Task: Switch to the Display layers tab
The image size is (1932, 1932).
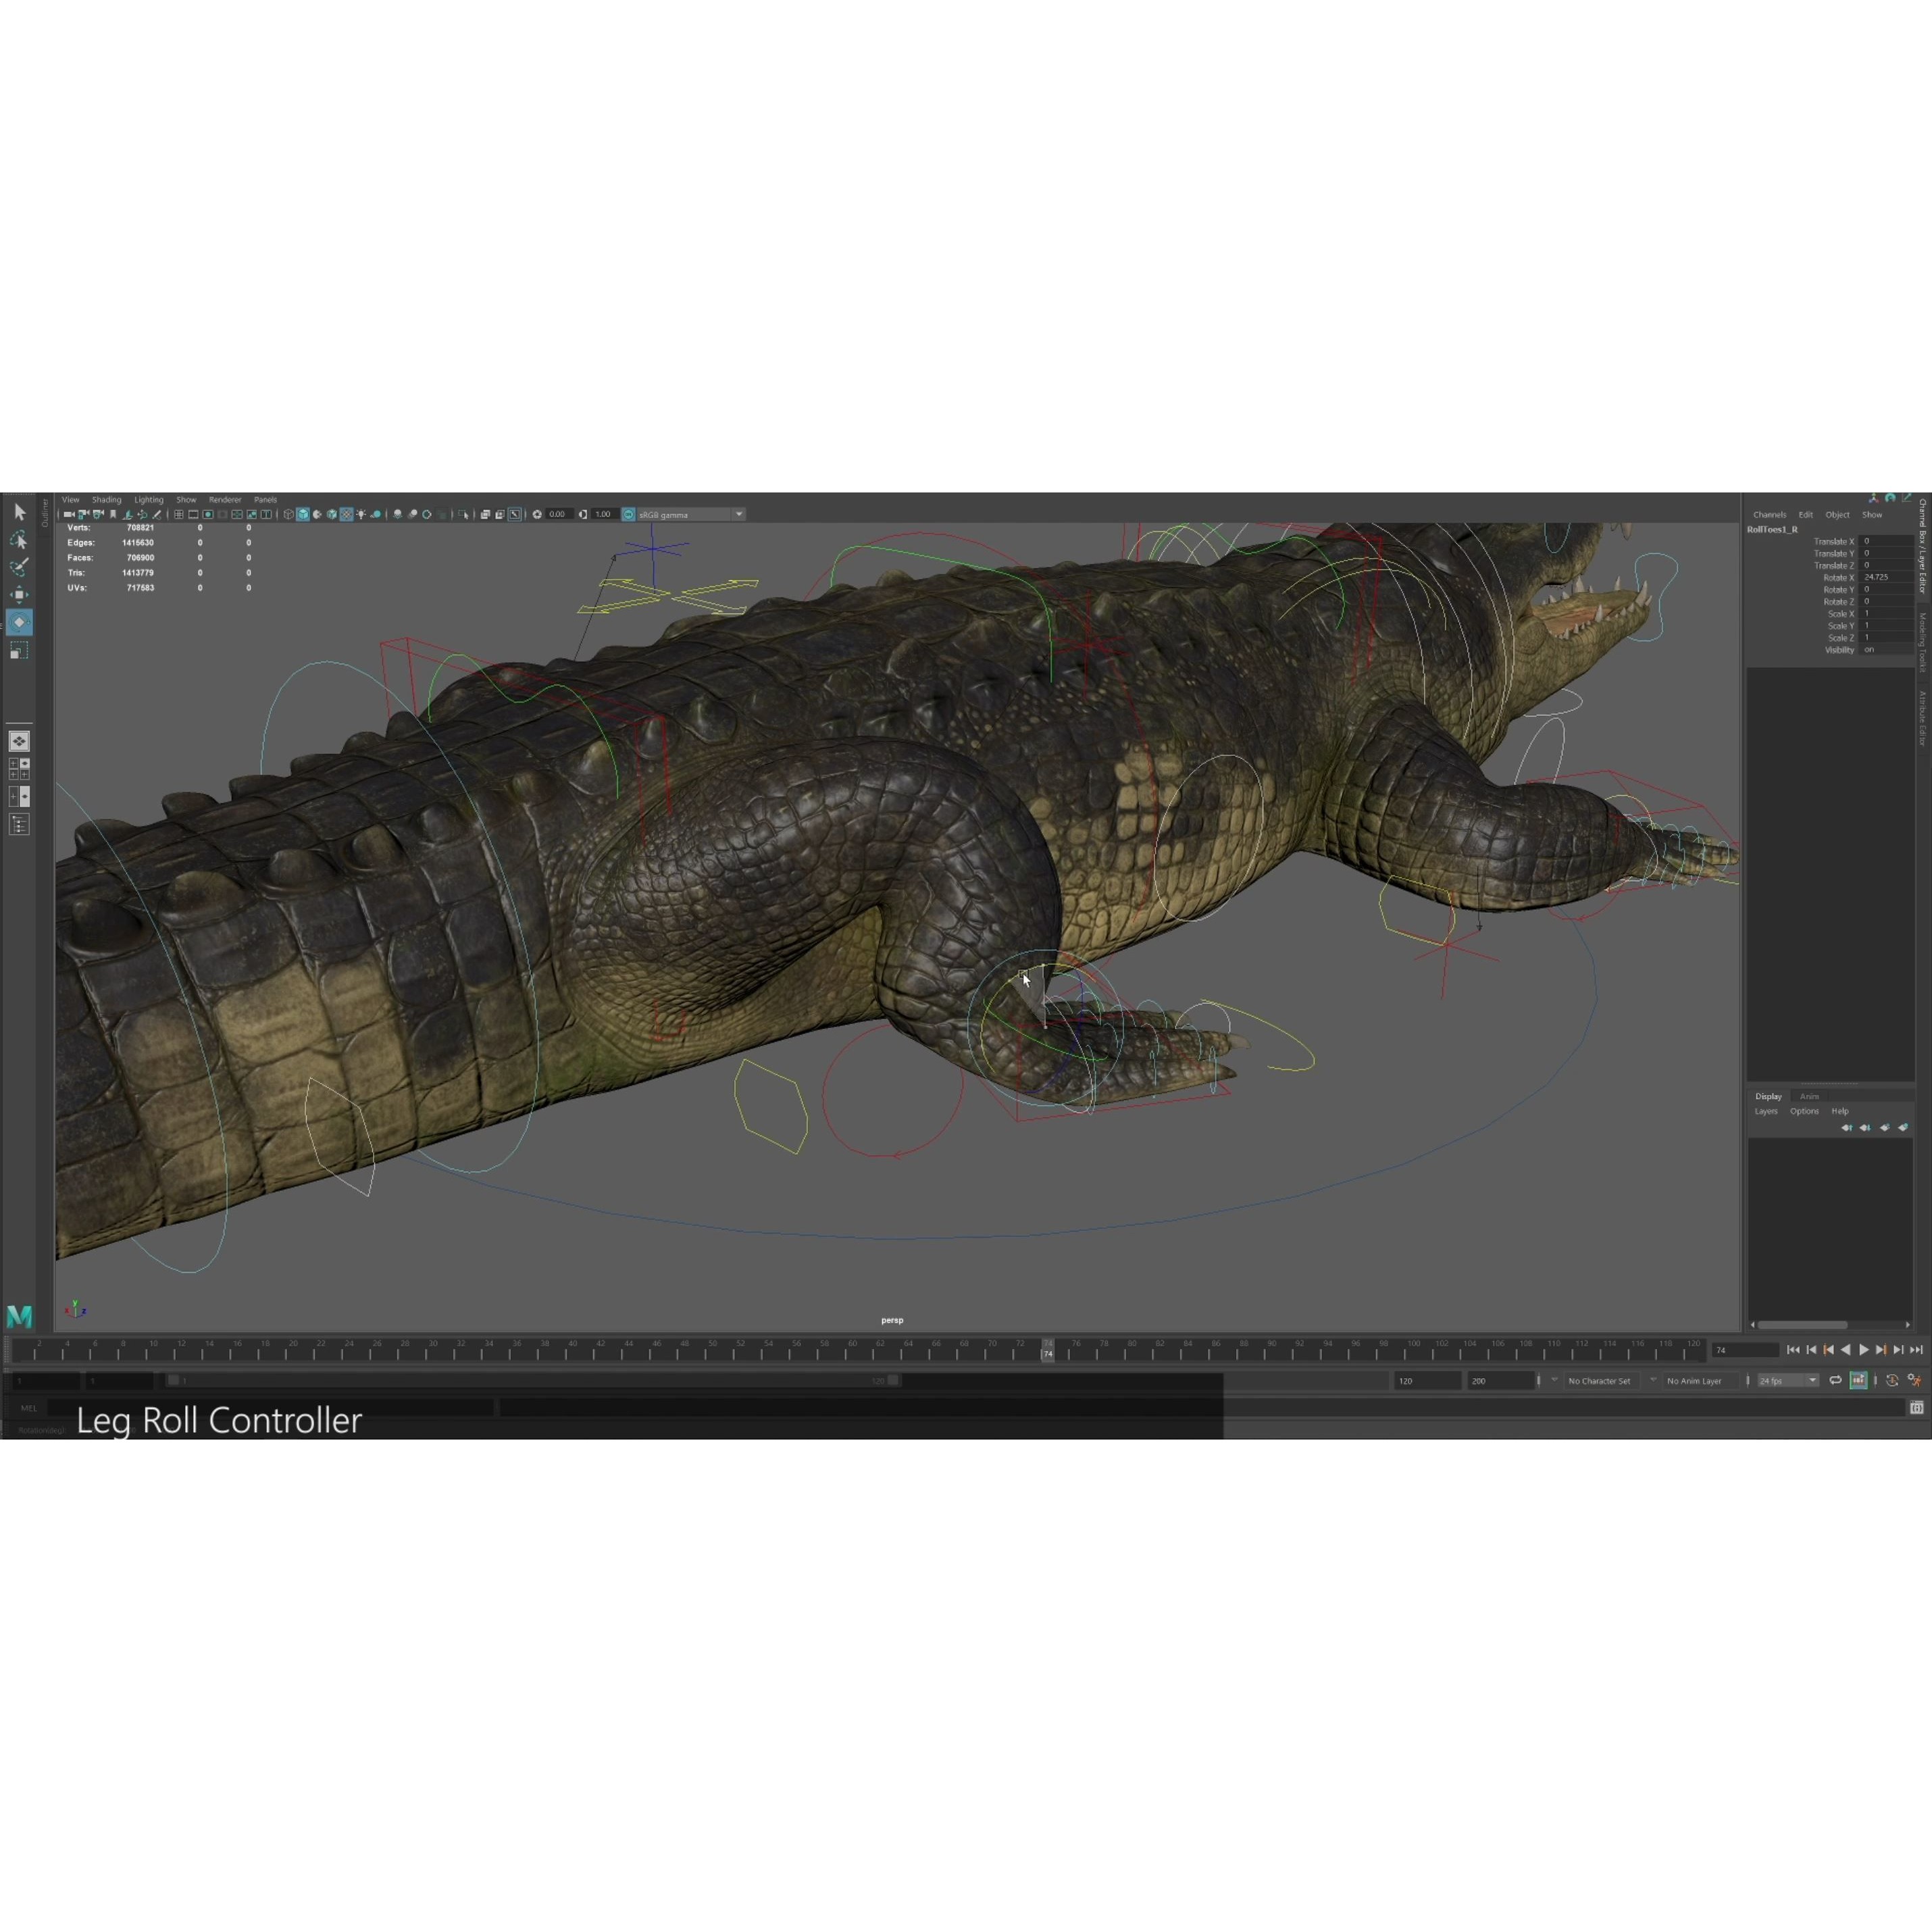Action: click(1768, 1096)
